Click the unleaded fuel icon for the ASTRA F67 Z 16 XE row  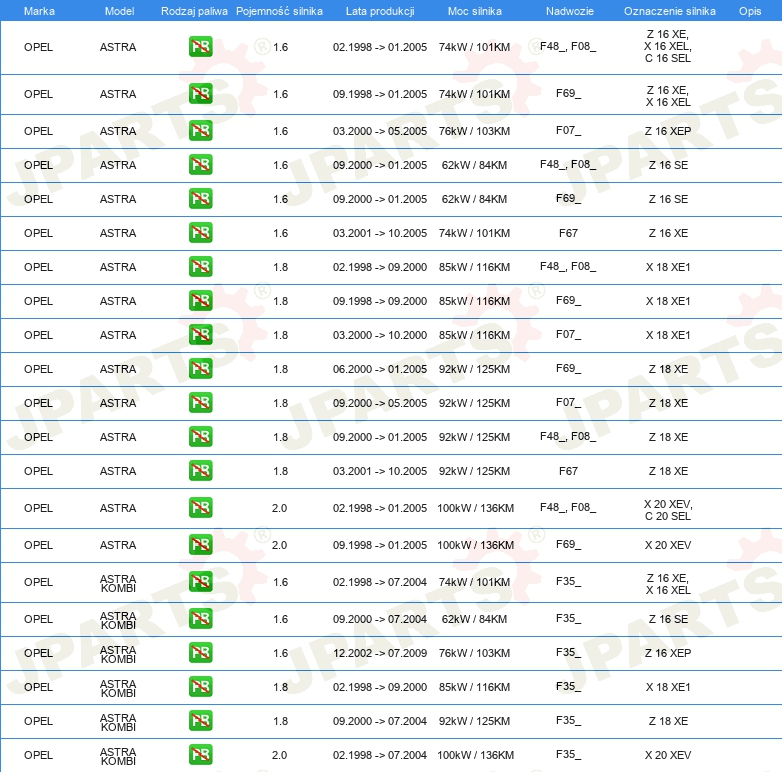coord(200,233)
